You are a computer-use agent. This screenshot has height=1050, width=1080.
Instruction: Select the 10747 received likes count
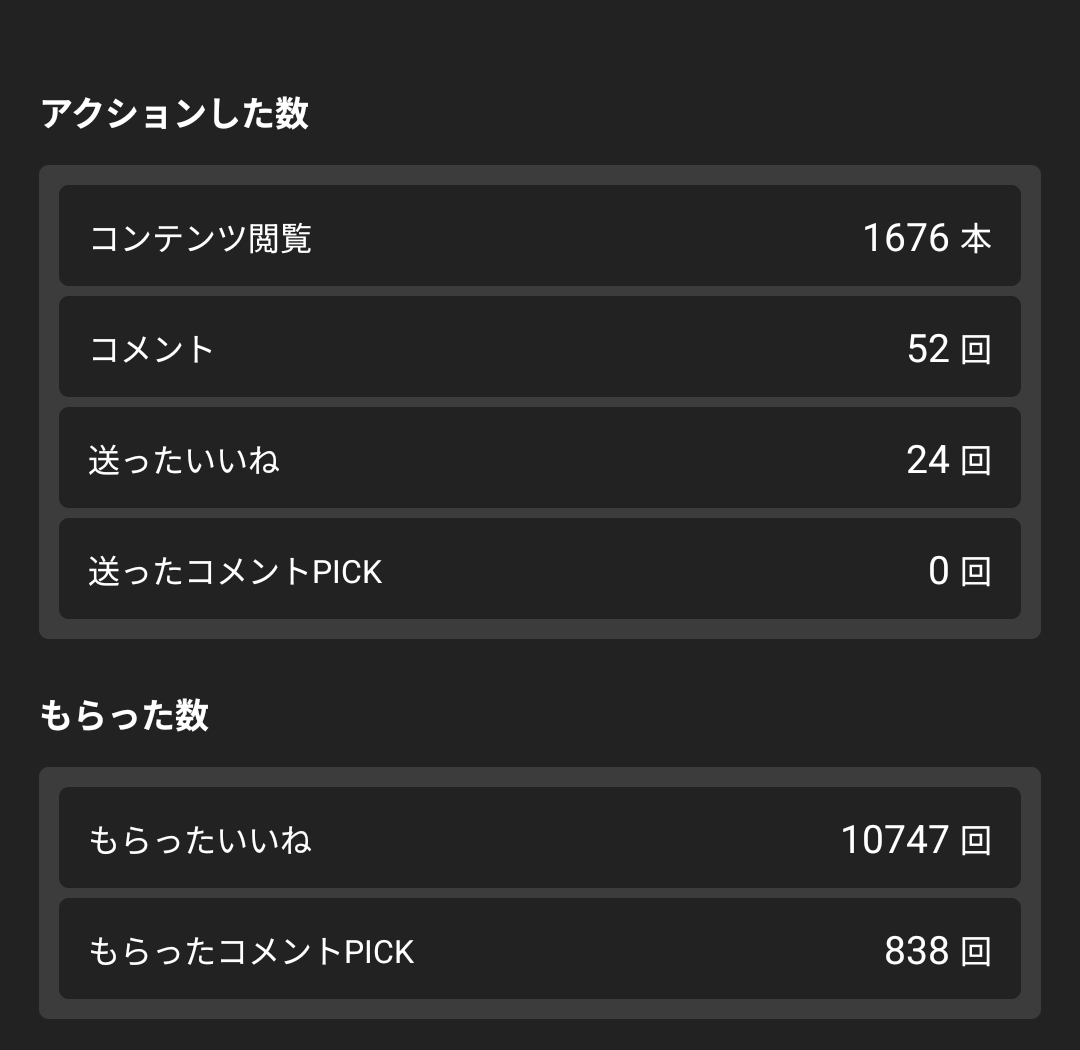tap(894, 839)
